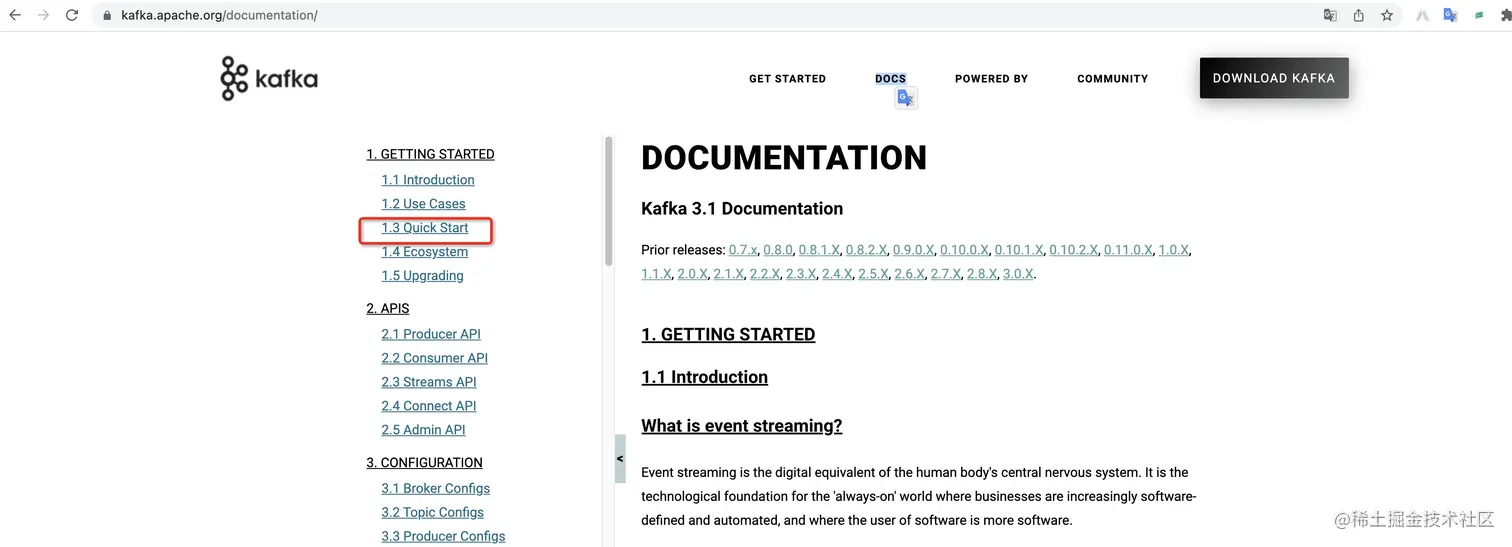Open the 2.6.X prior release link
The width and height of the screenshot is (1512, 547).
click(x=909, y=274)
